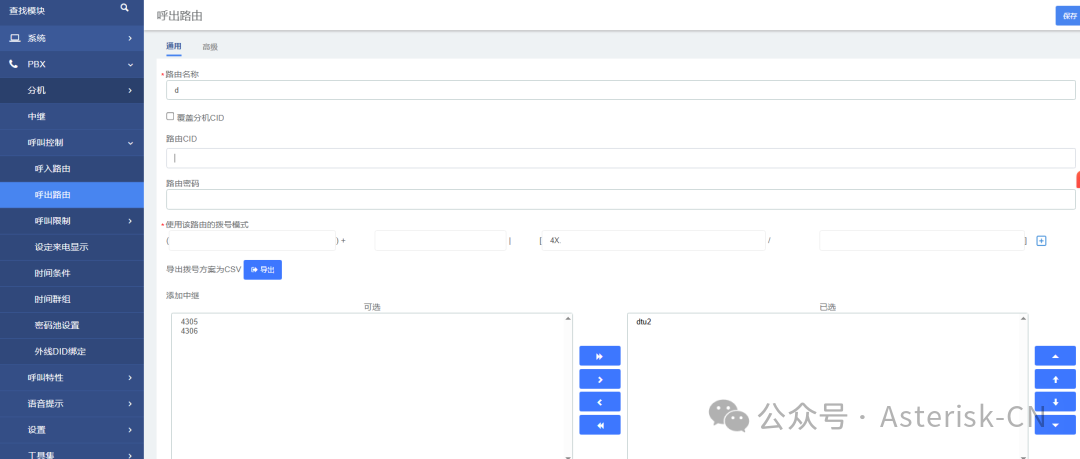Click the 路由密码 input field

coord(620,199)
